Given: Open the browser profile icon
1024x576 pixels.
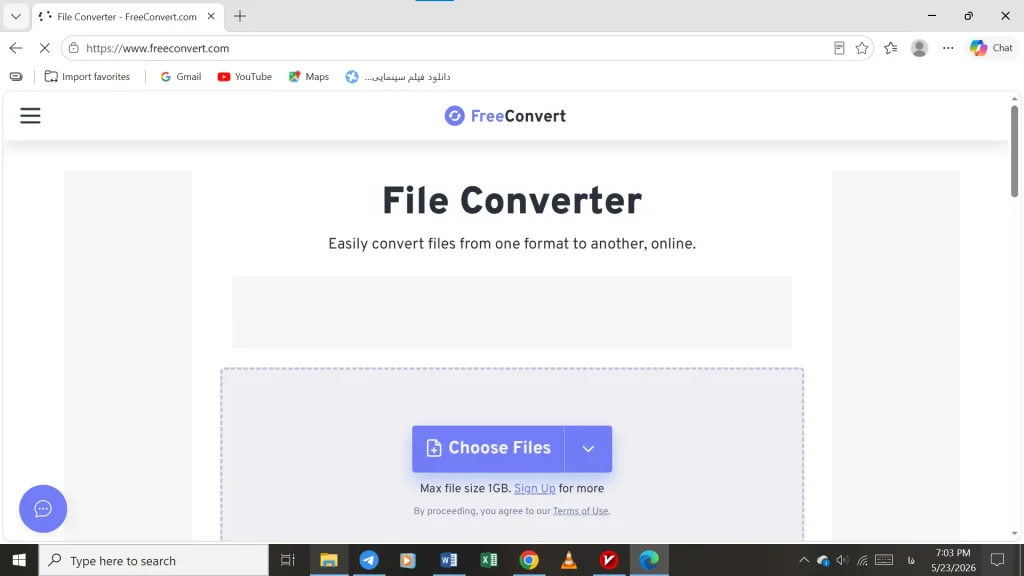Looking at the screenshot, I should [x=919, y=48].
